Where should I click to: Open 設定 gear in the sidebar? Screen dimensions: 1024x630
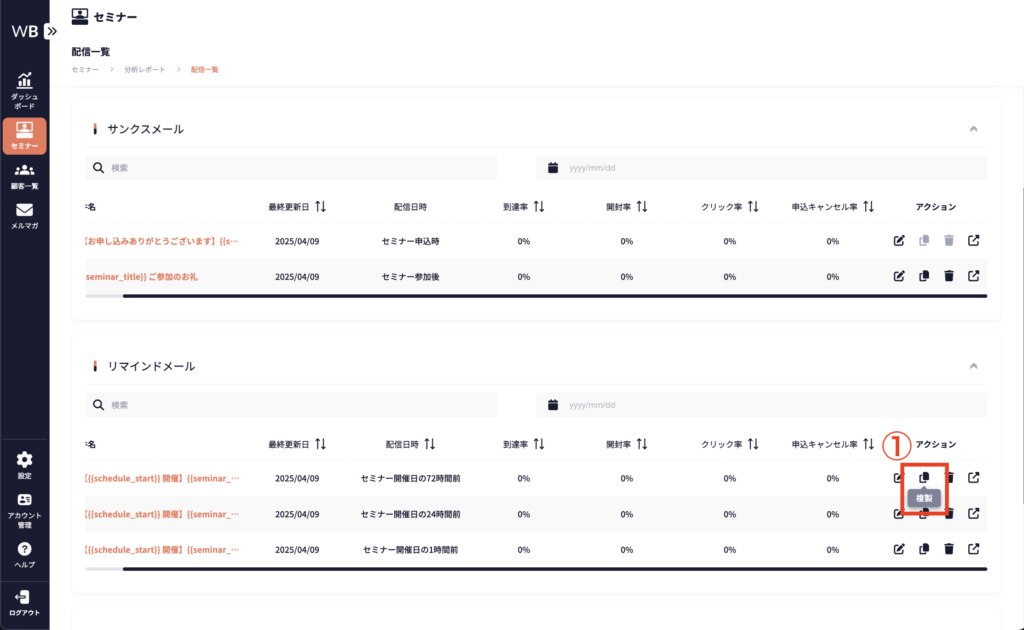click(x=24, y=465)
